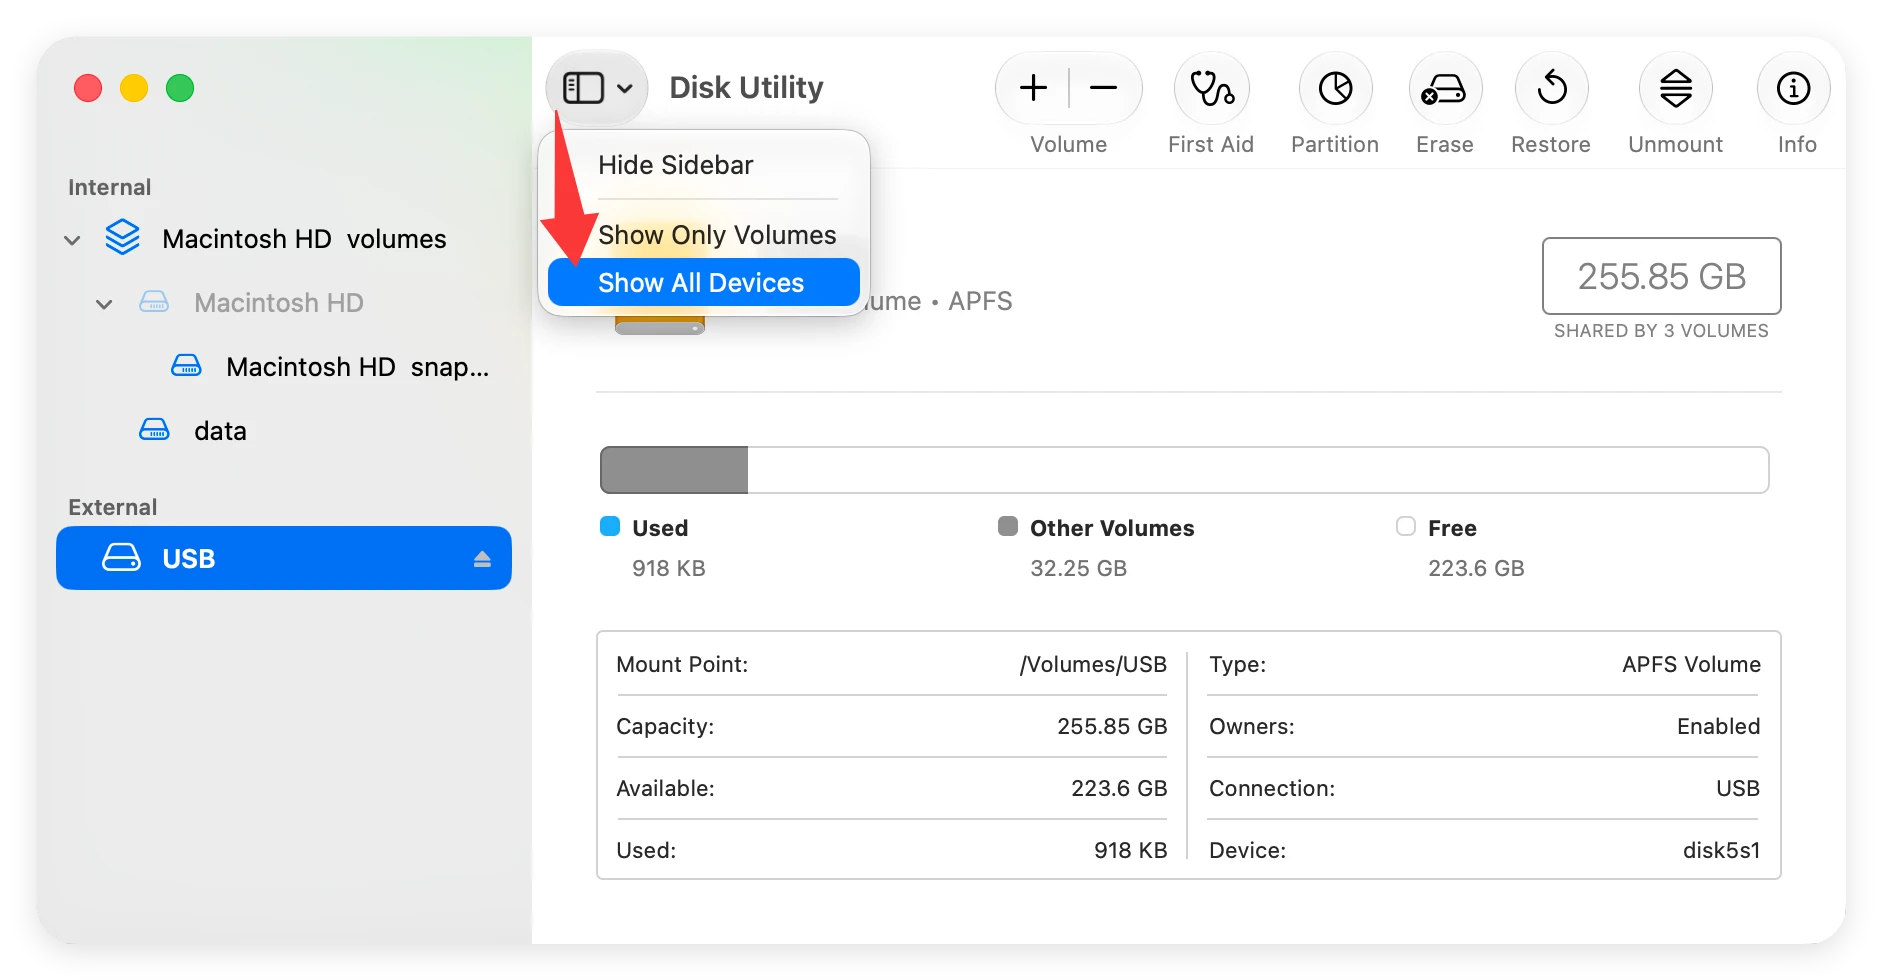Screen dimensions: 1882x980
Task: Open the Partition pie chart icon
Action: pyautogui.click(x=1335, y=88)
